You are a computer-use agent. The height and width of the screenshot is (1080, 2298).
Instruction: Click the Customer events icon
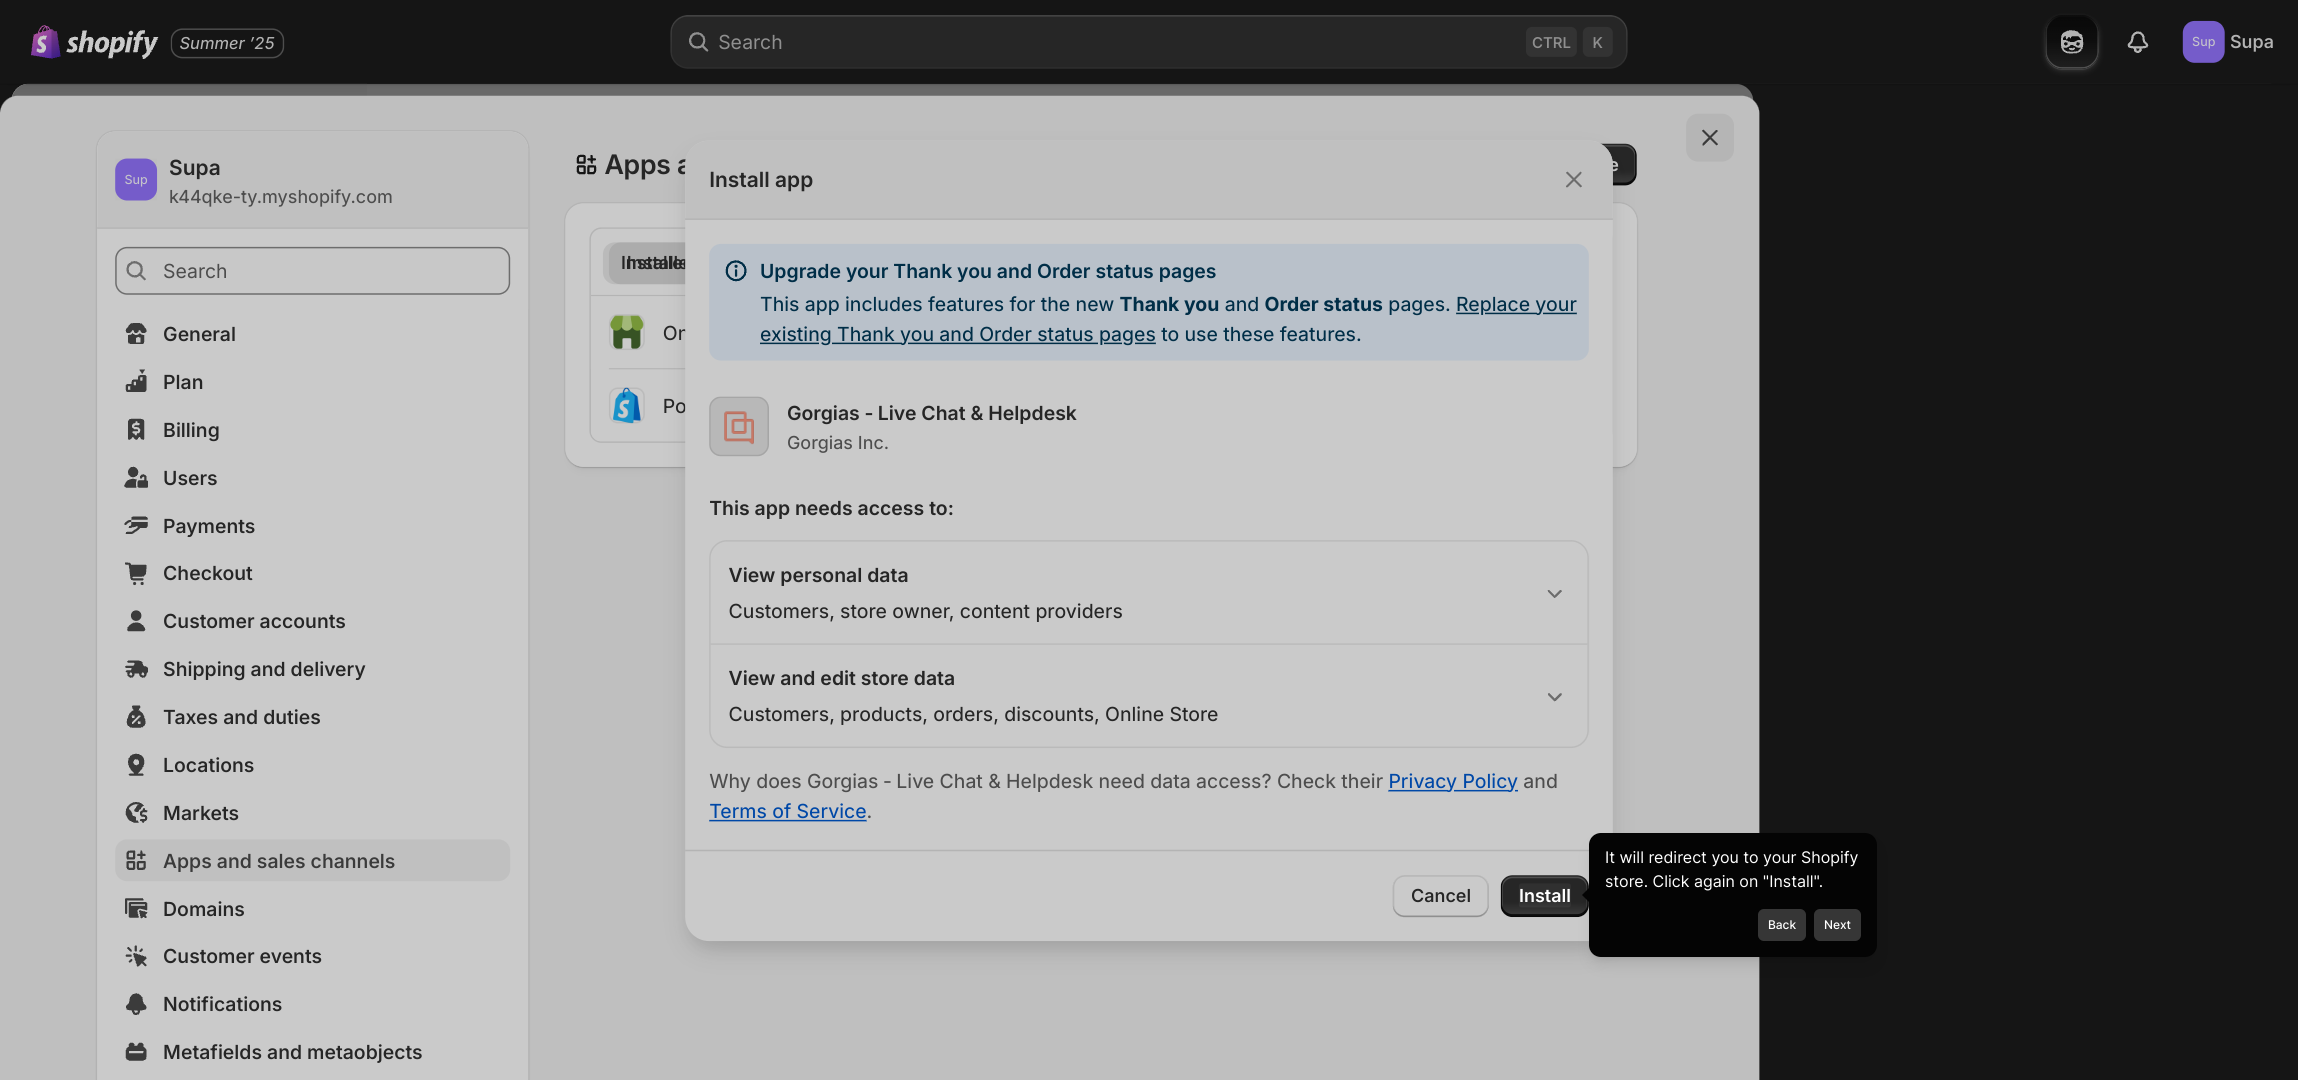pos(136,956)
